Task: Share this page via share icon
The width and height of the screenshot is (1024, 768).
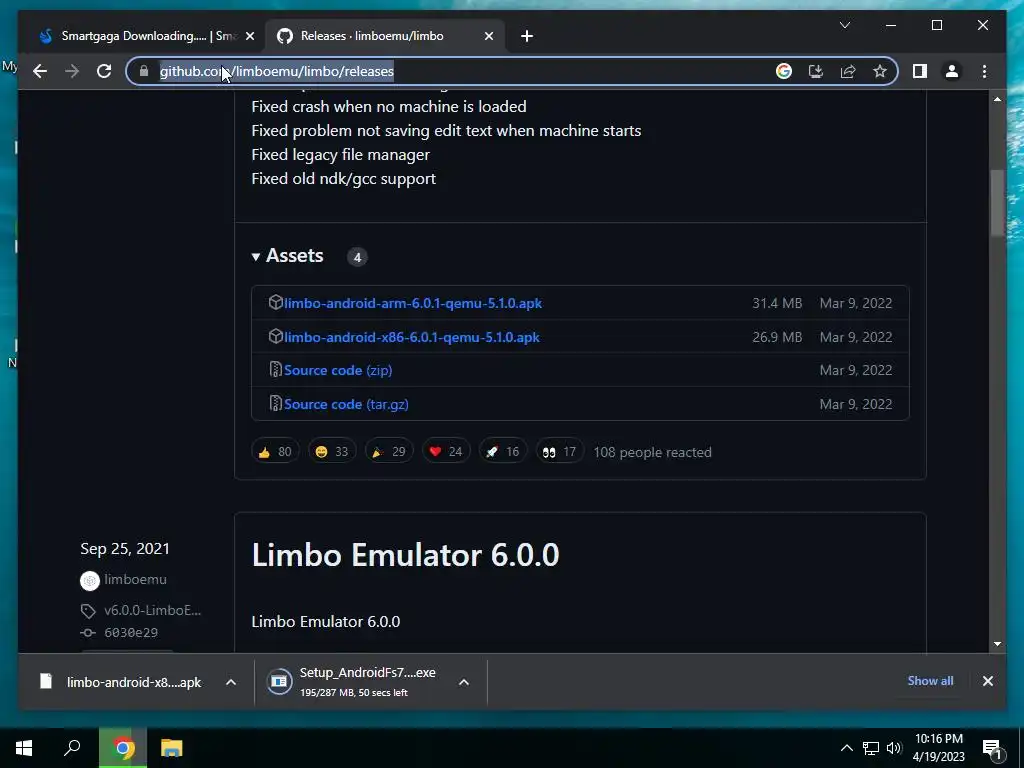Action: (848, 71)
